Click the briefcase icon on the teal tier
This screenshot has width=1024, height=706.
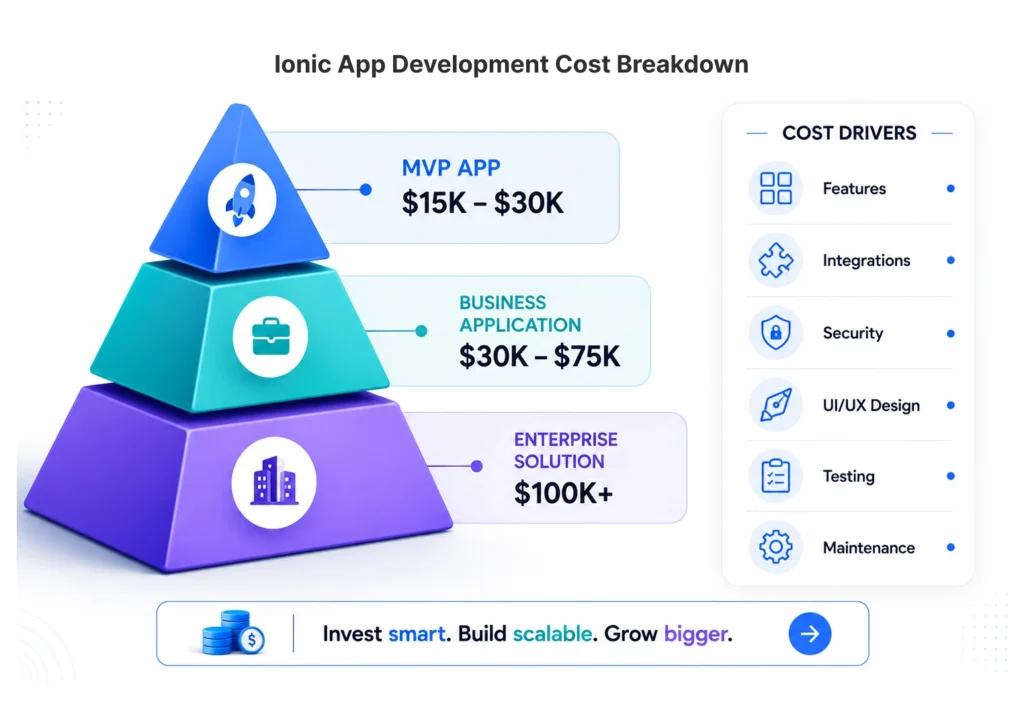click(x=270, y=336)
